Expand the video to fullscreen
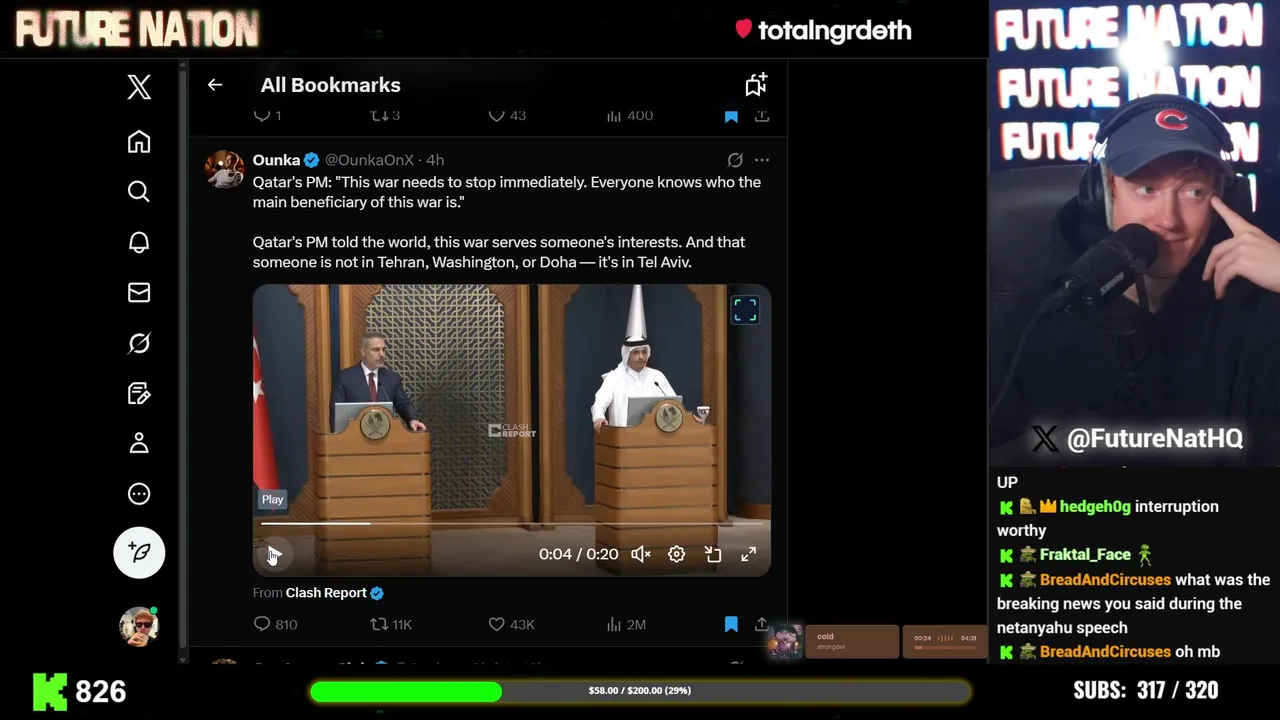Viewport: 1280px width, 720px height. coord(748,554)
